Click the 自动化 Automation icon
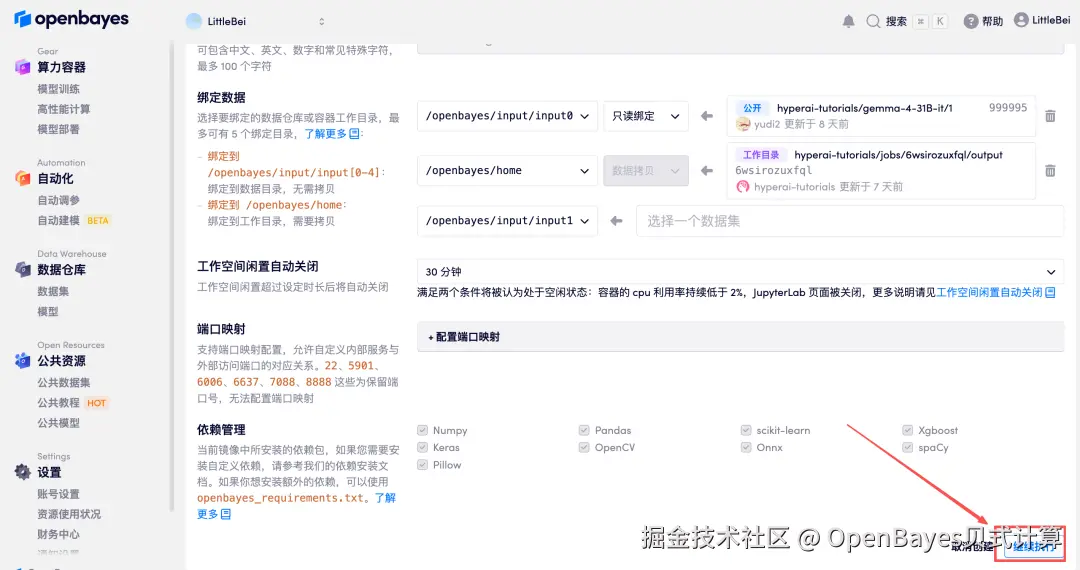This screenshot has height=570, width=1080. [x=23, y=178]
